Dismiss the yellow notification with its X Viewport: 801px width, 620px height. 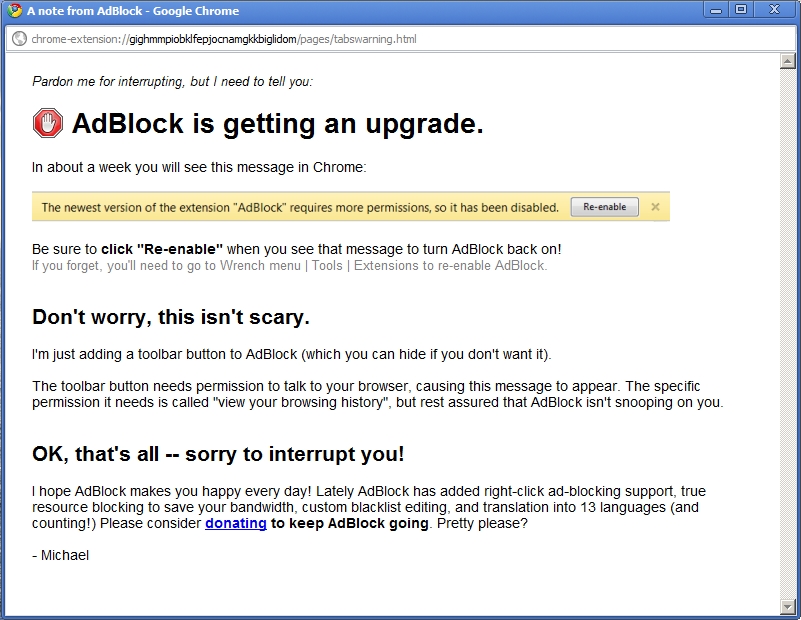(x=655, y=207)
